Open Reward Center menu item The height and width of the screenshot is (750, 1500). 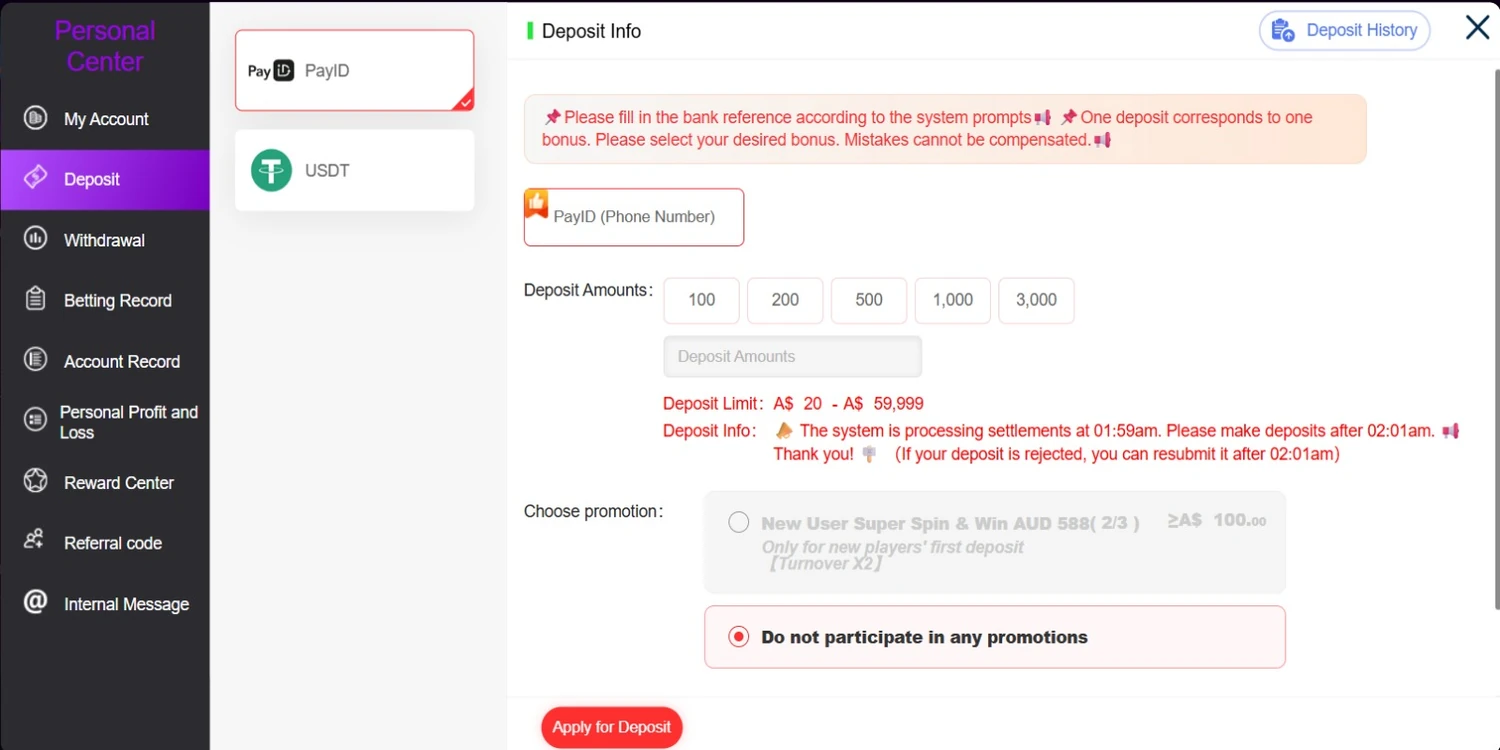[x=105, y=482]
